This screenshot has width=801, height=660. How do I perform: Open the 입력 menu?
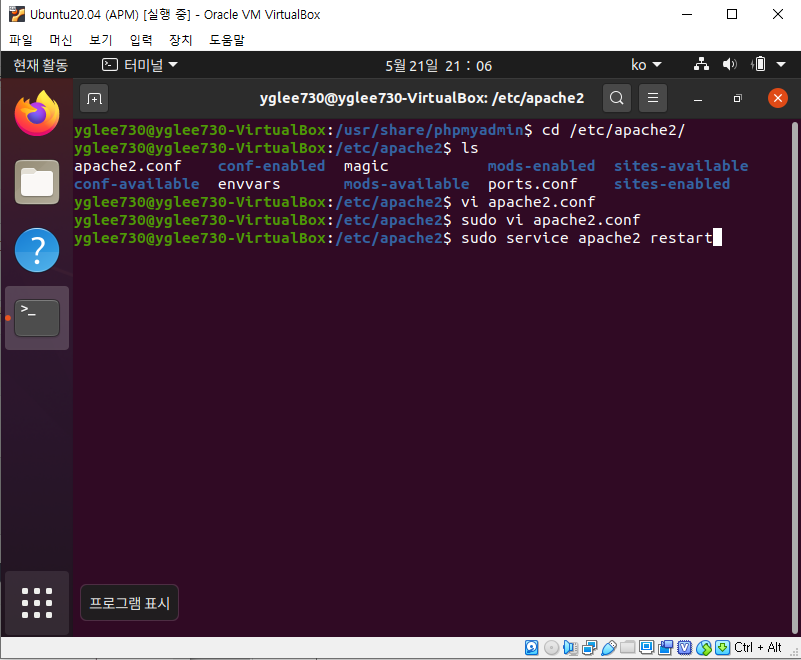tap(141, 40)
